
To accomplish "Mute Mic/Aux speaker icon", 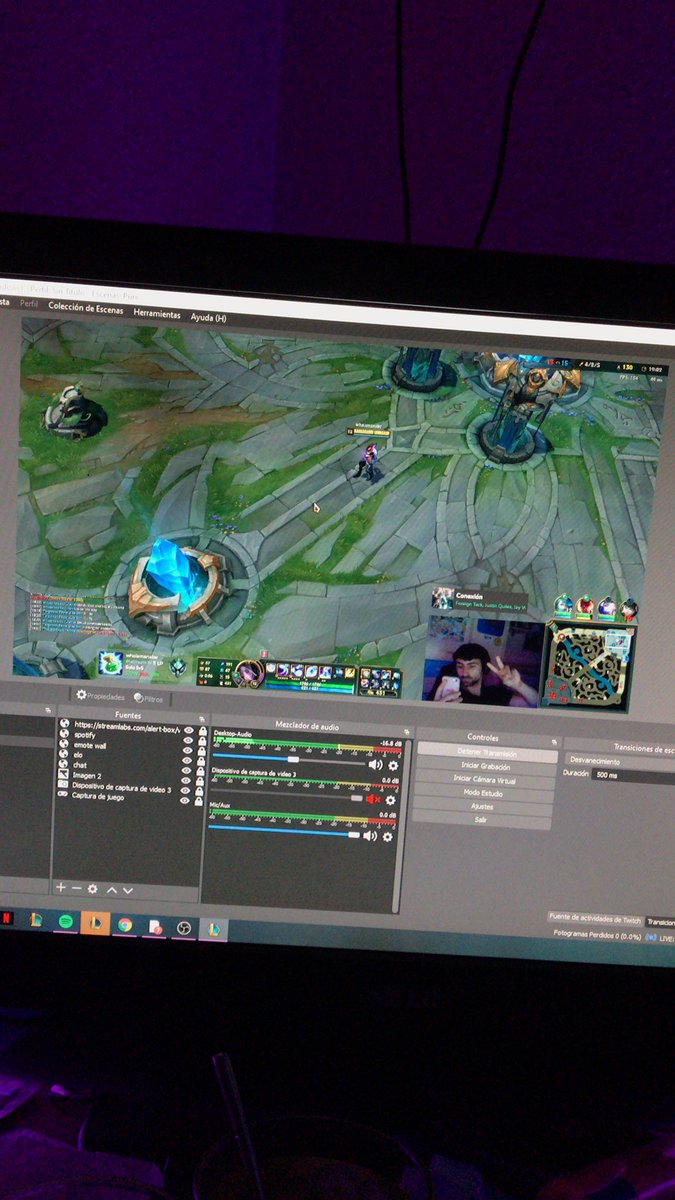I will (369, 835).
